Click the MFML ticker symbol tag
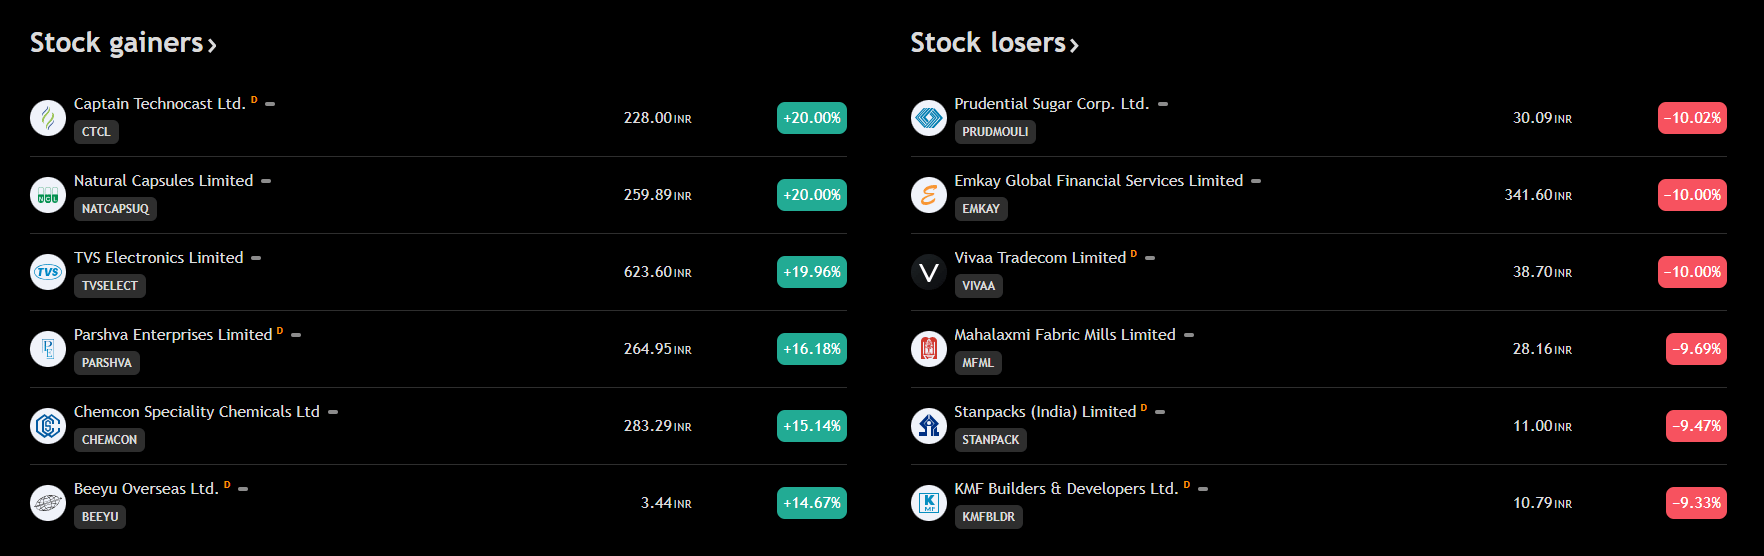The height and width of the screenshot is (556, 1764). [x=978, y=363]
